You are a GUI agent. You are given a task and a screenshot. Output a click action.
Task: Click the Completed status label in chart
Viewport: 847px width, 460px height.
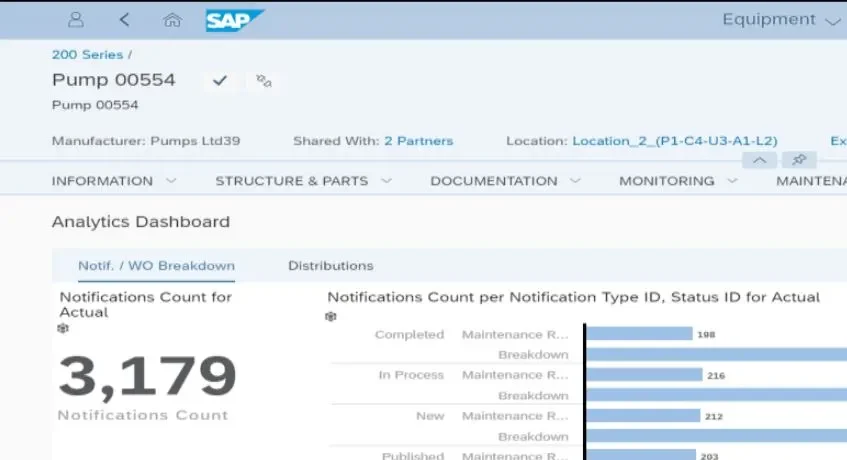[x=409, y=334]
